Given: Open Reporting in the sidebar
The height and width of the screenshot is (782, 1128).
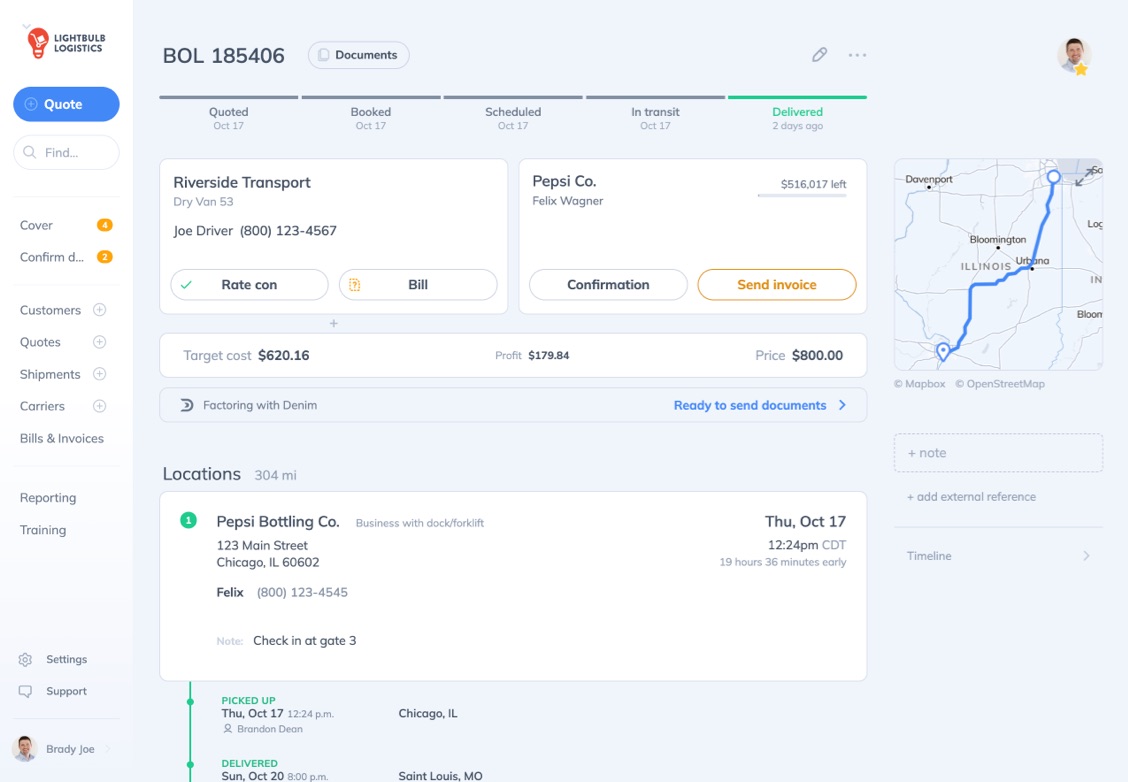Looking at the screenshot, I should pos(47,498).
